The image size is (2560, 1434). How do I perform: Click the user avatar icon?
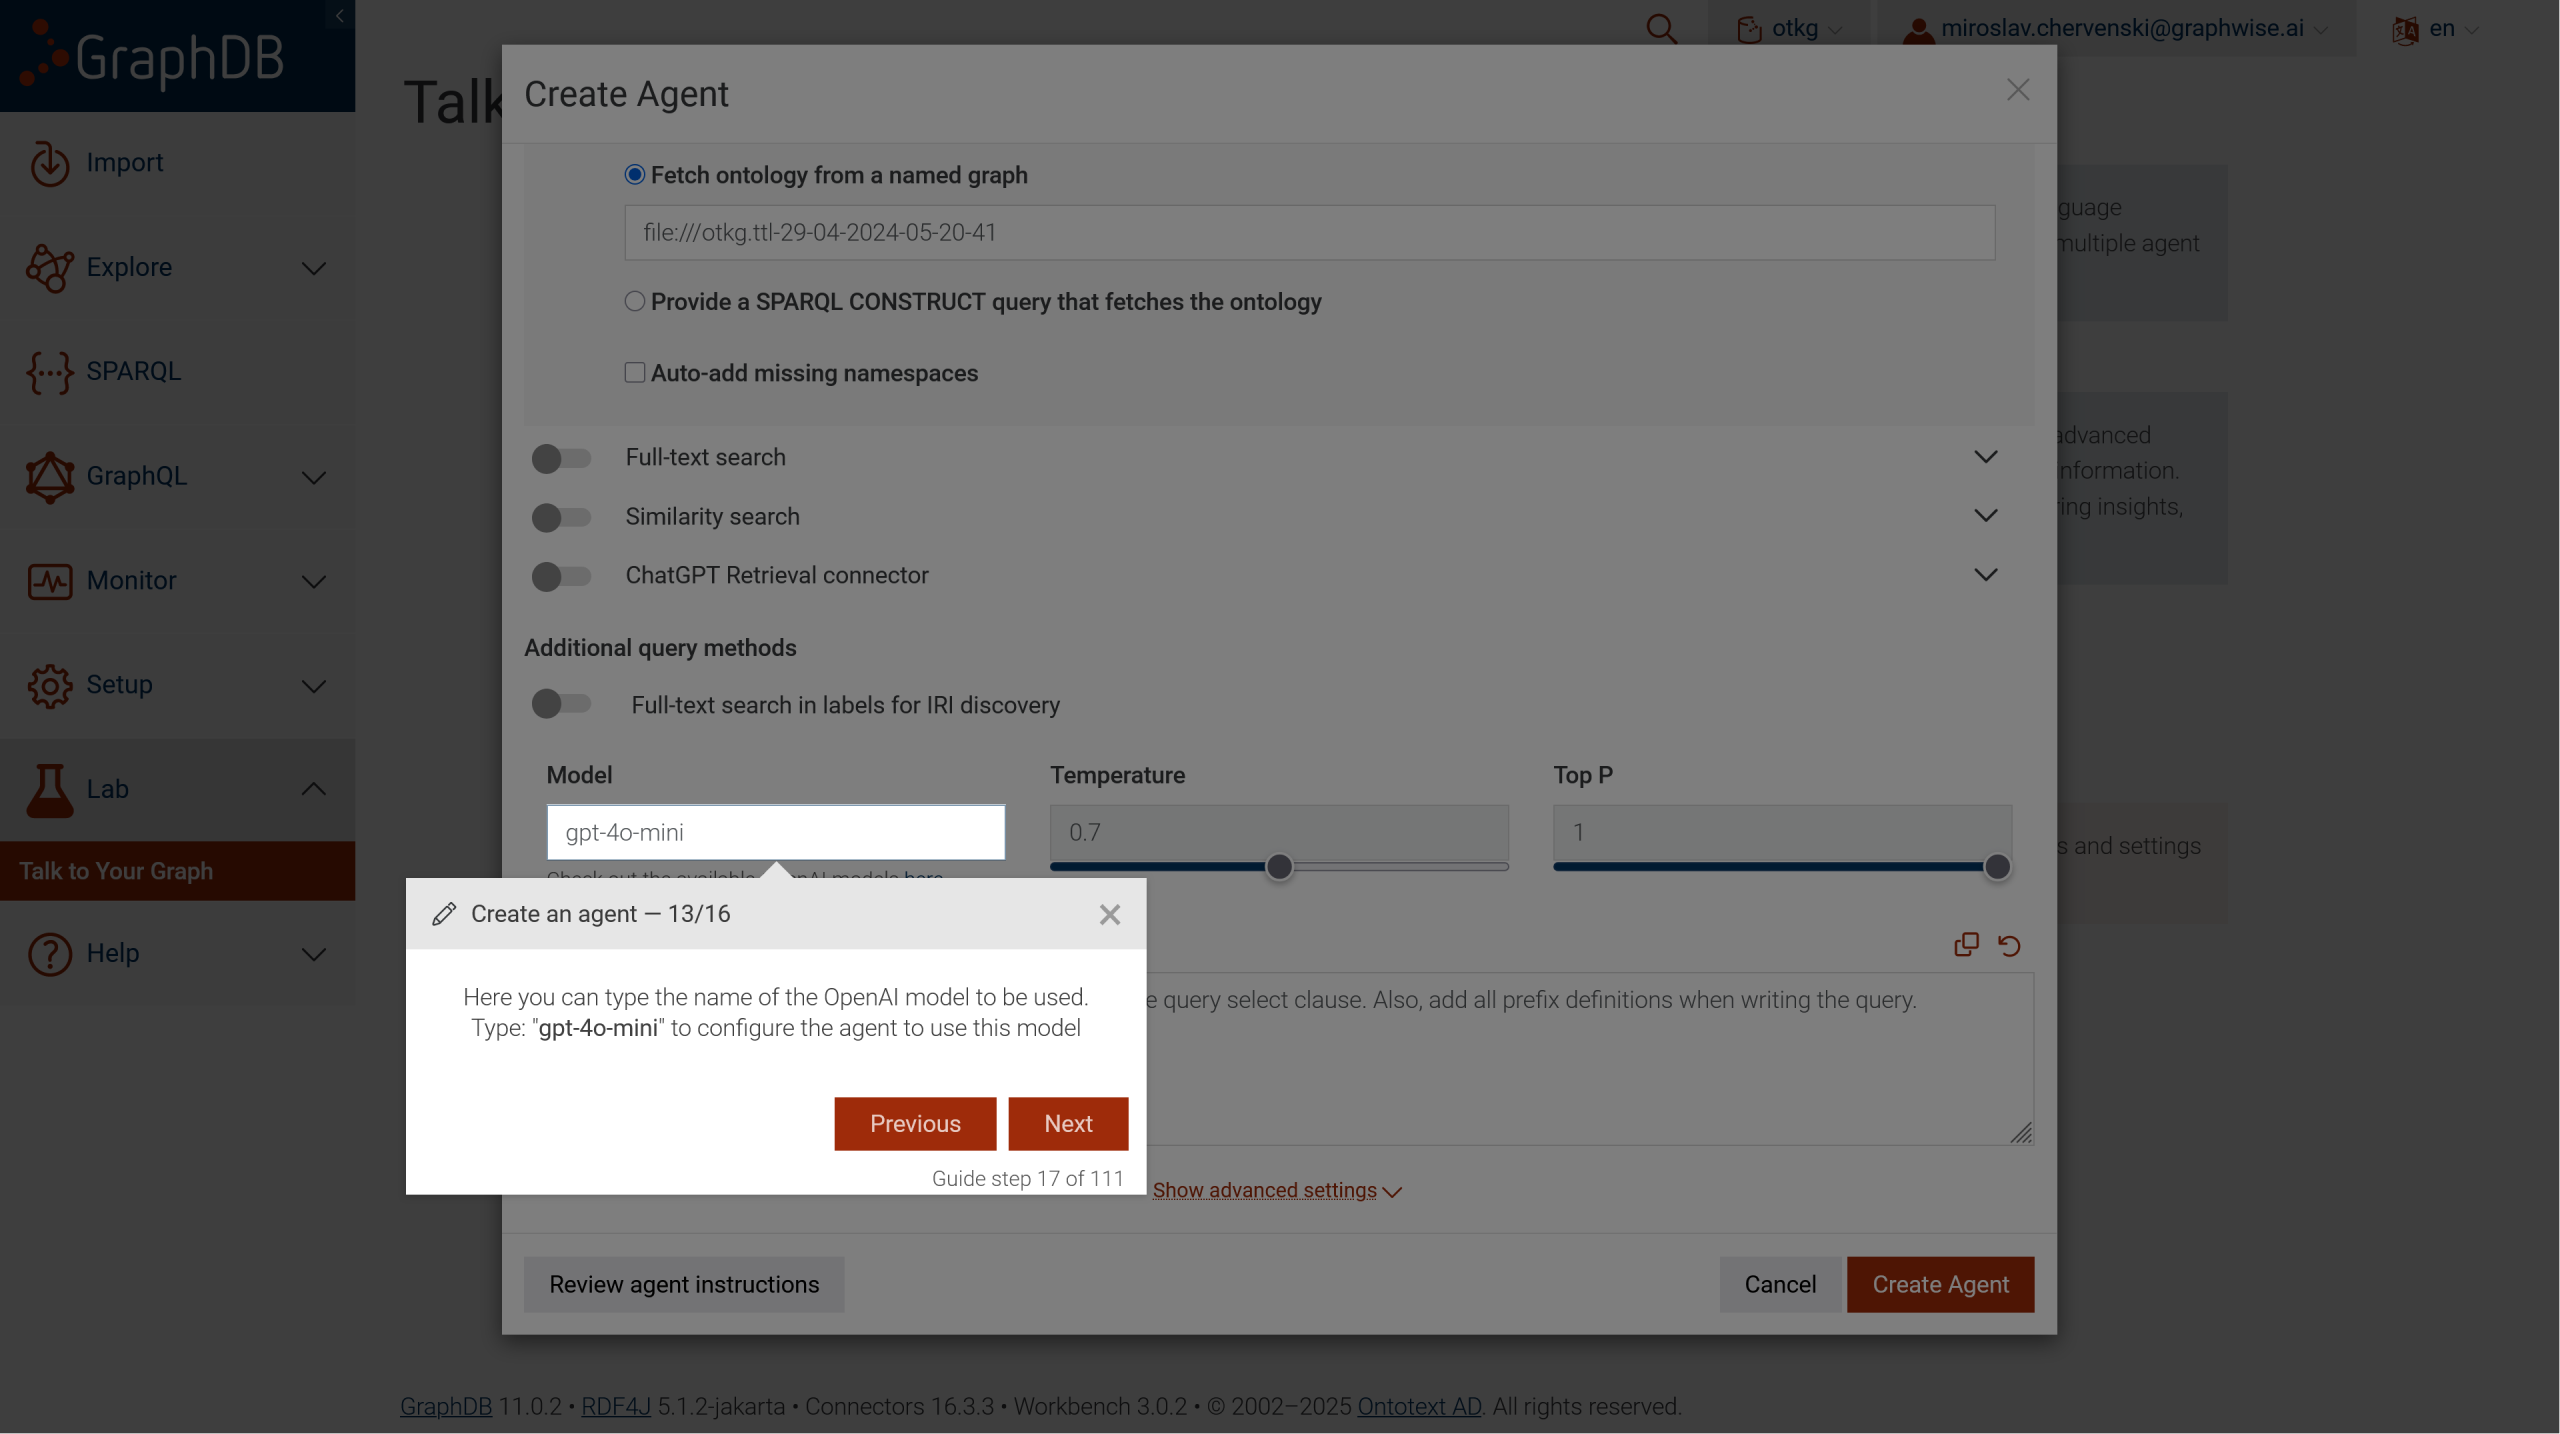[x=1918, y=29]
